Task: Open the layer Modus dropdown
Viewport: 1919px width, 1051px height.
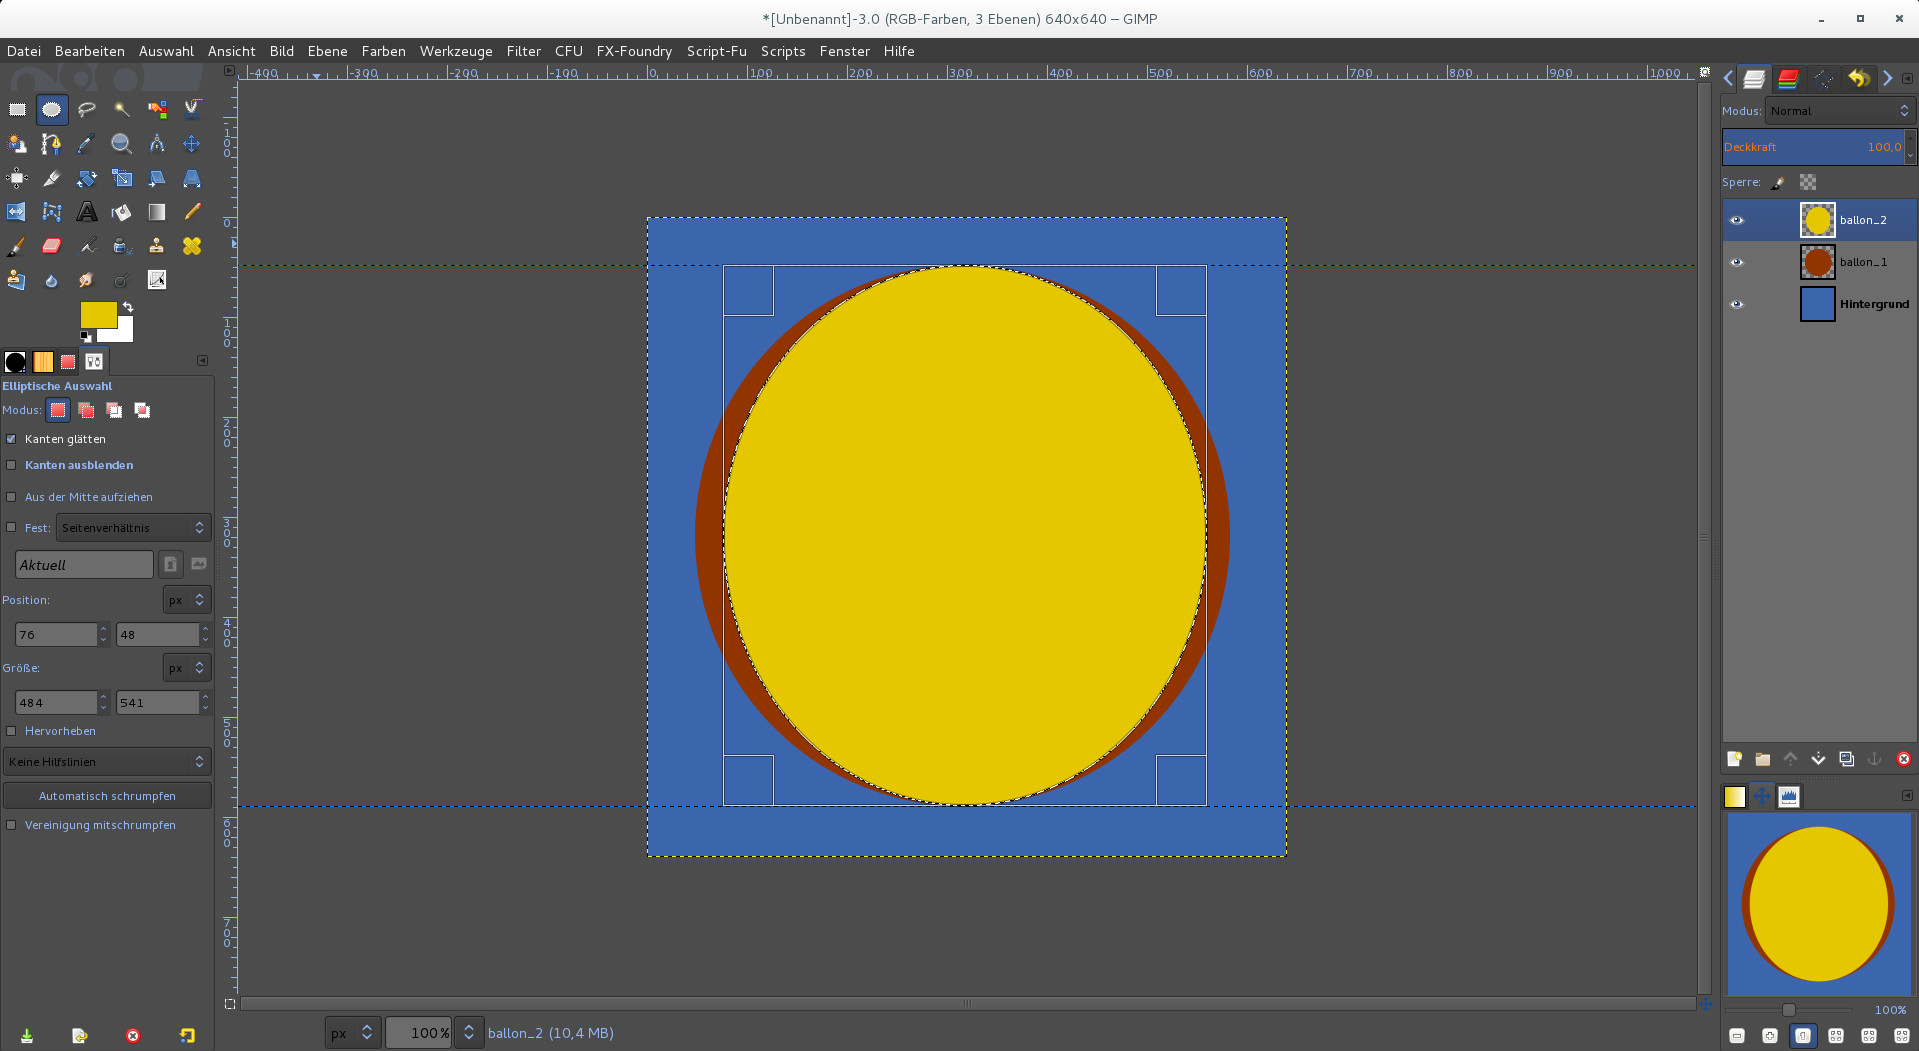Action: (x=1839, y=111)
